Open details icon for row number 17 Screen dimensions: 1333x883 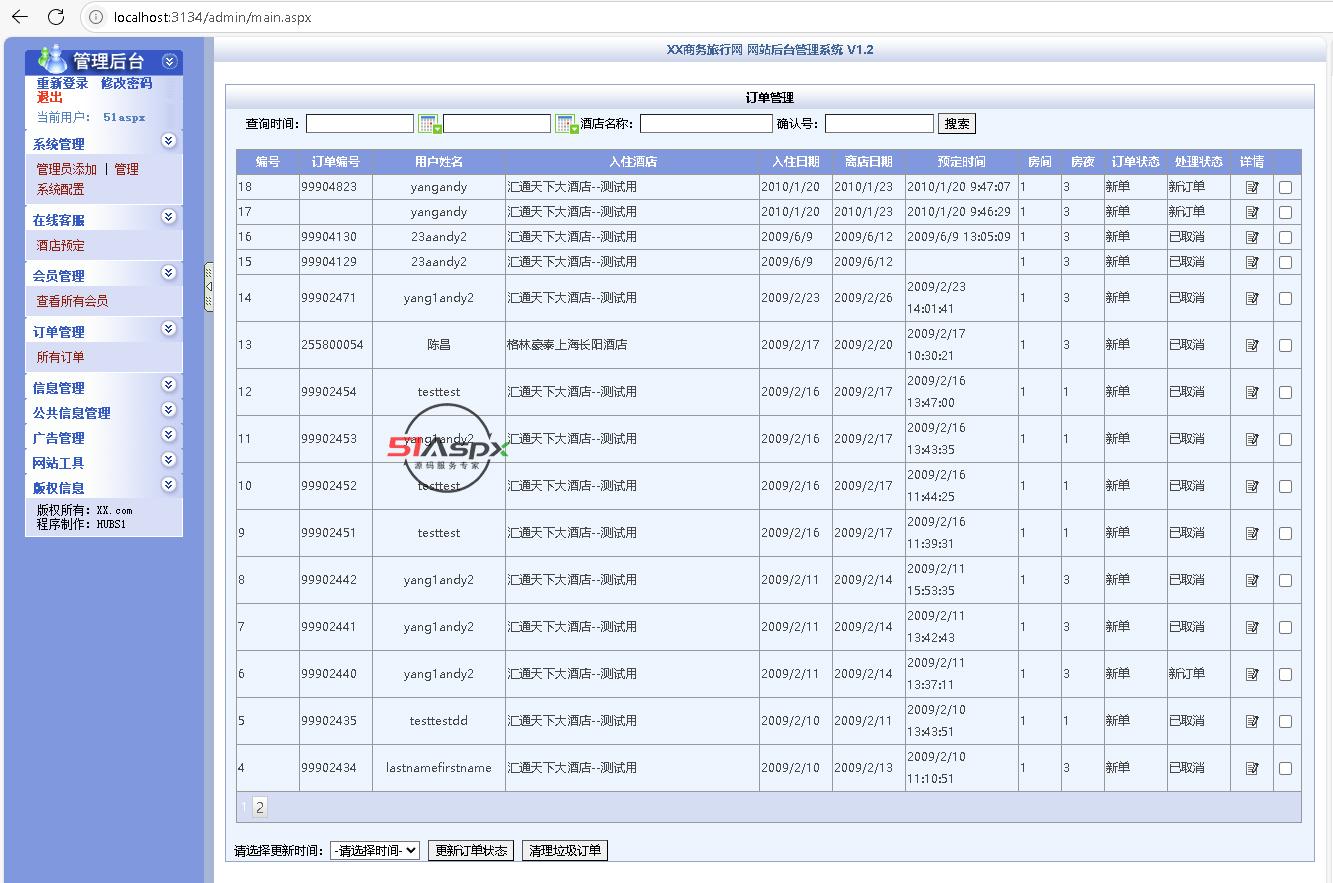[1252, 212]
